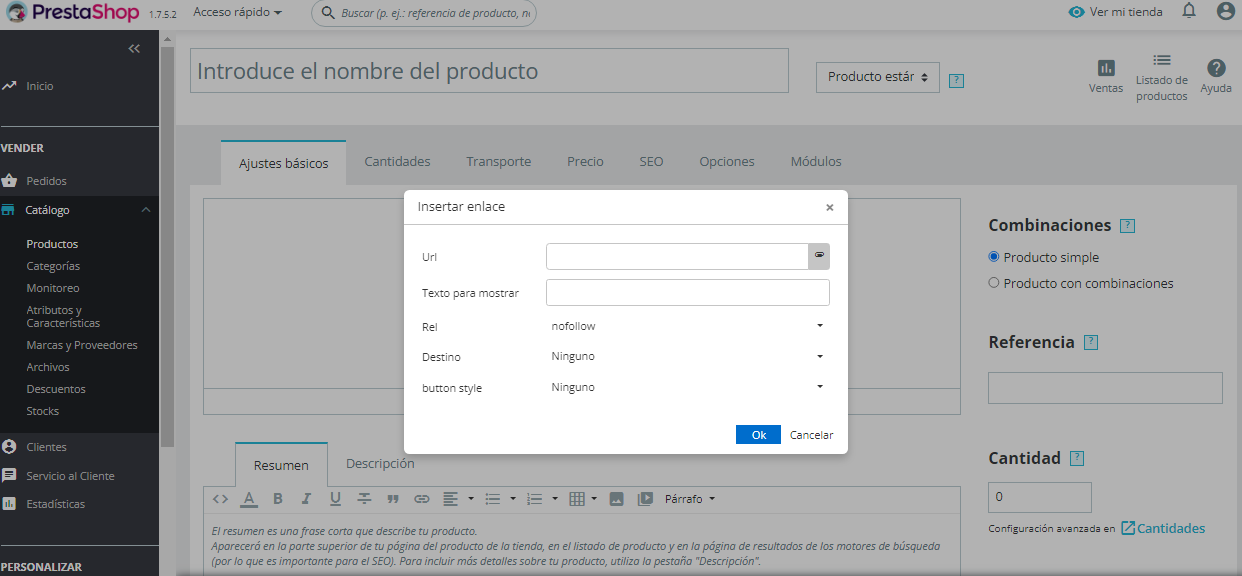Image resolution: width=1242 pixels, height=576 pixels.
Task: Click the numbered list icon
Action: (x=534, y=498)
